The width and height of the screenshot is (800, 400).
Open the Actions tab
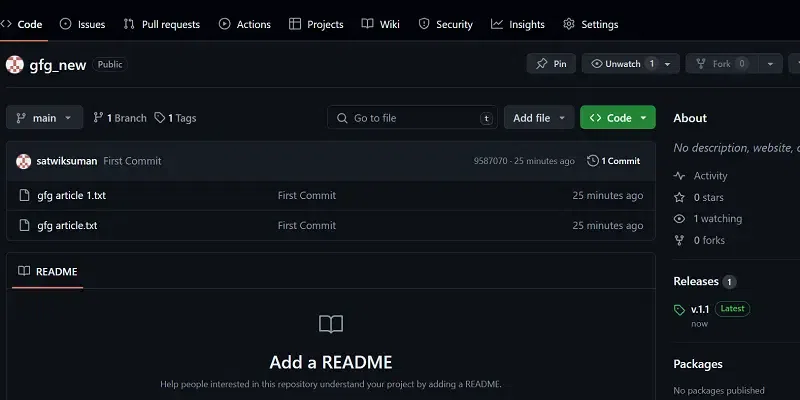point(244,24)
